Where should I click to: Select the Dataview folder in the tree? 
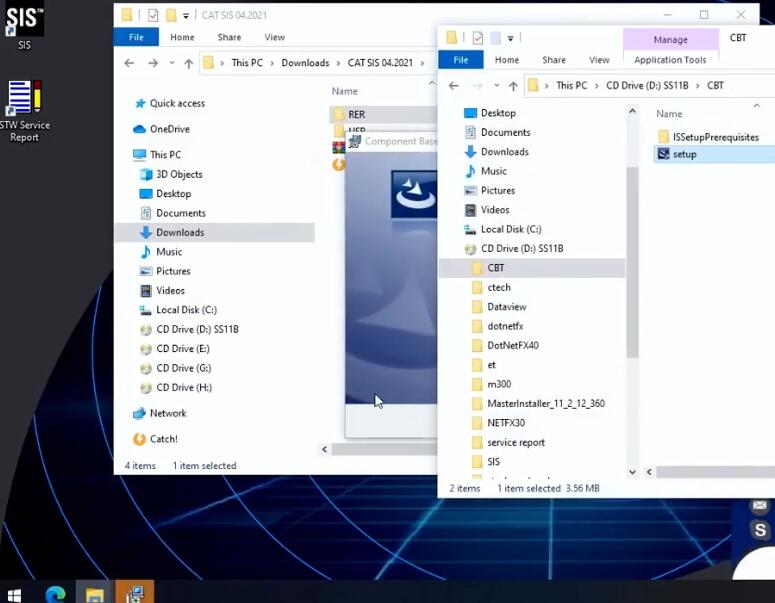click(x=506, y=307)
